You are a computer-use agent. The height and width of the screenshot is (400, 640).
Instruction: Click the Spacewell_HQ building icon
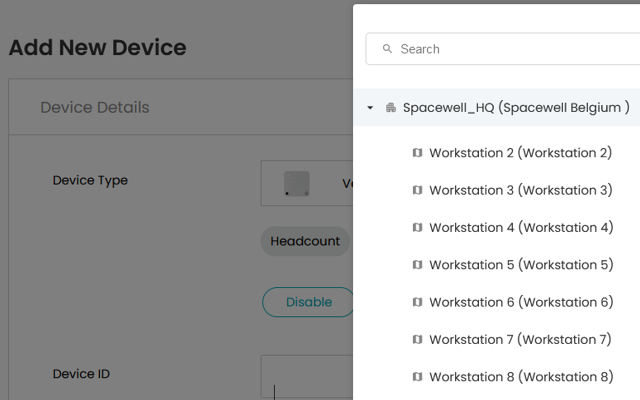391,108
